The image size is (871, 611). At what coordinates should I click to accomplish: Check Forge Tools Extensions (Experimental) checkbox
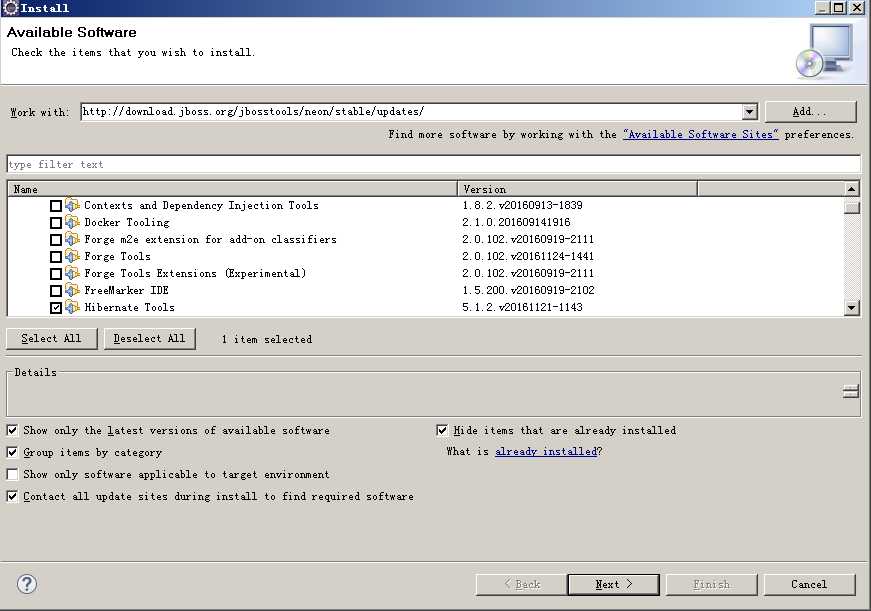[x=56, y=274]
